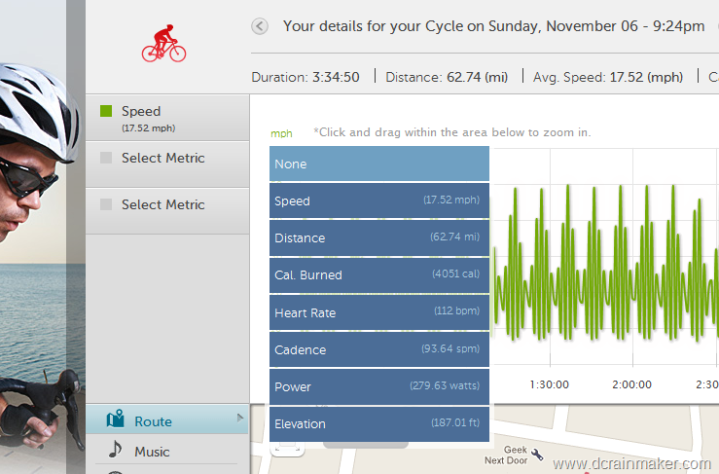Select Cadence from the metric list

point(379,349)
